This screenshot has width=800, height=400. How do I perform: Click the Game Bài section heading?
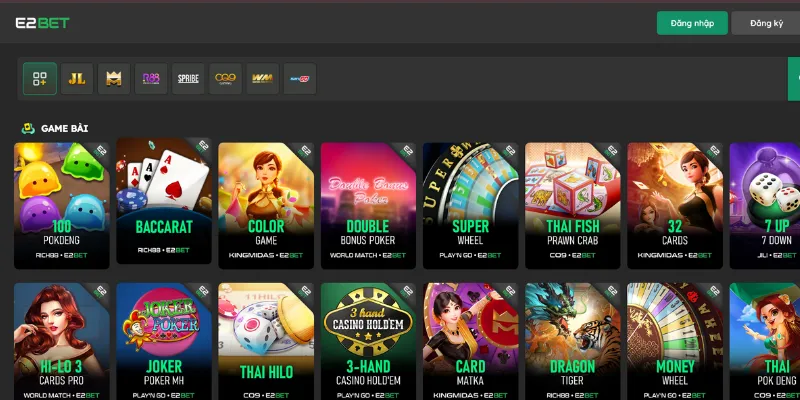pos(64,129)
